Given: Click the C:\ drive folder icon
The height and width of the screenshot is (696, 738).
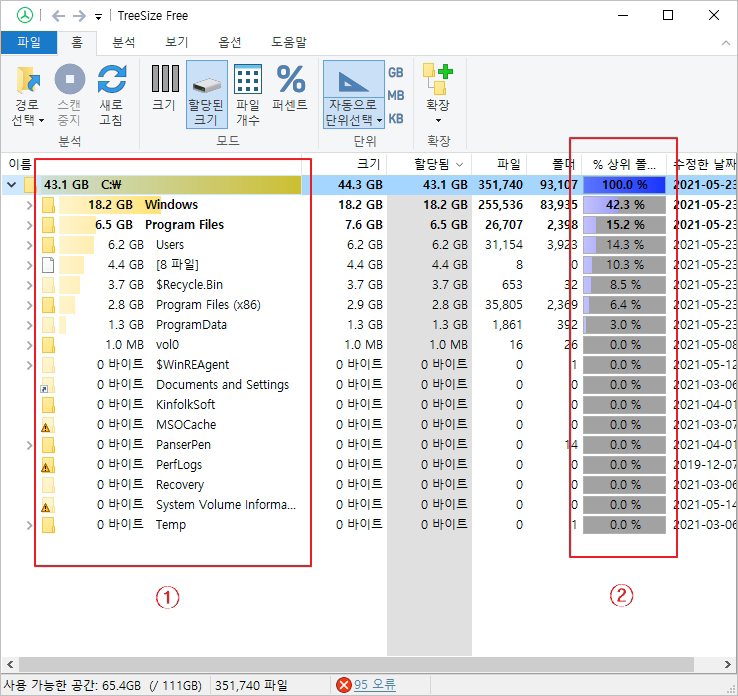Looking at the screenshot, I should point(30,185).
